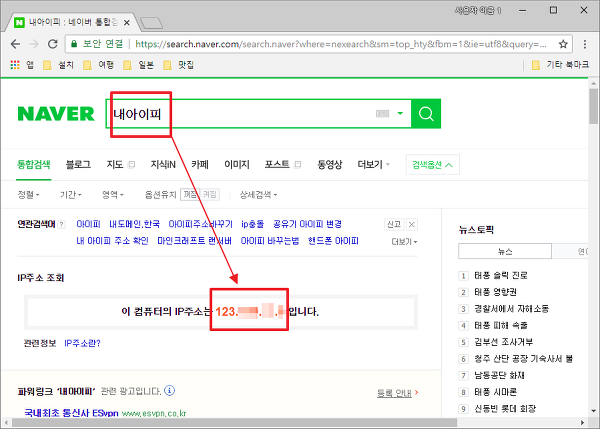Bookmark this page with the star icon
600x429 pixels.
tap(563, 44)
